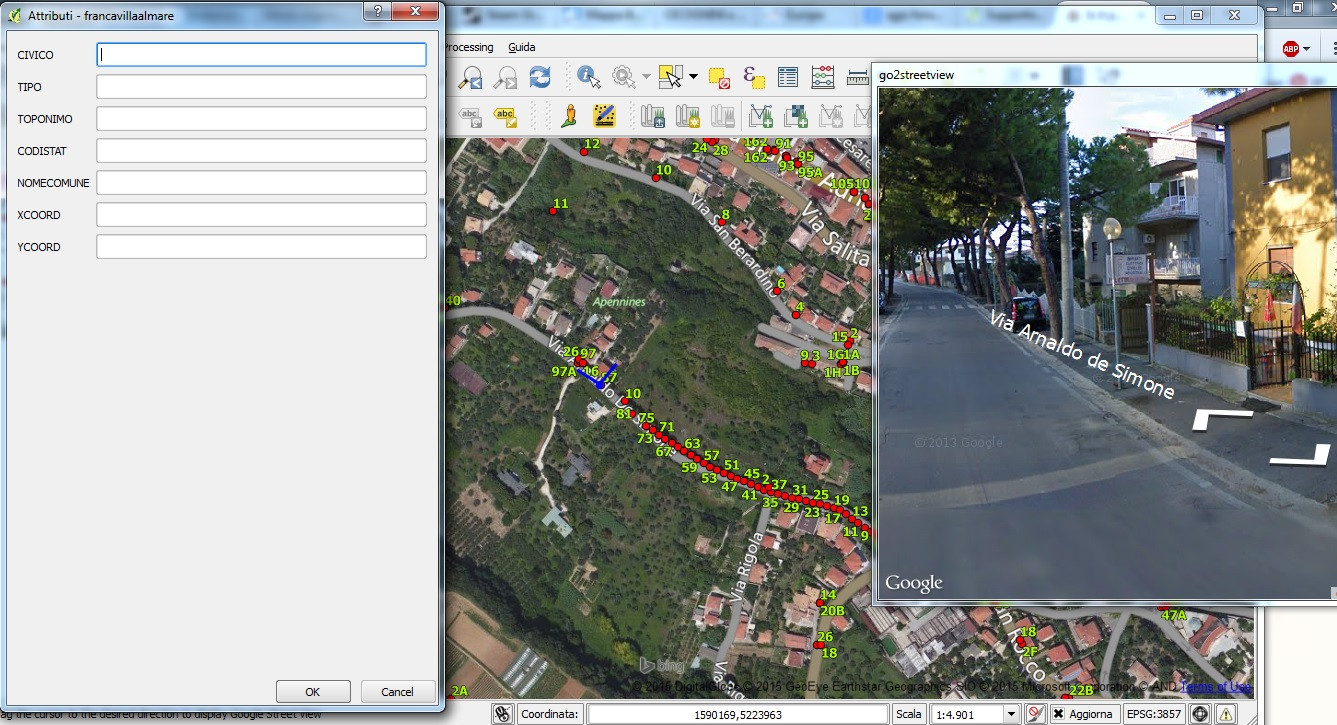Click Add GRASS raster layer icon
The width and height of the screenshot is (1337, 725).
click(796, 116)
